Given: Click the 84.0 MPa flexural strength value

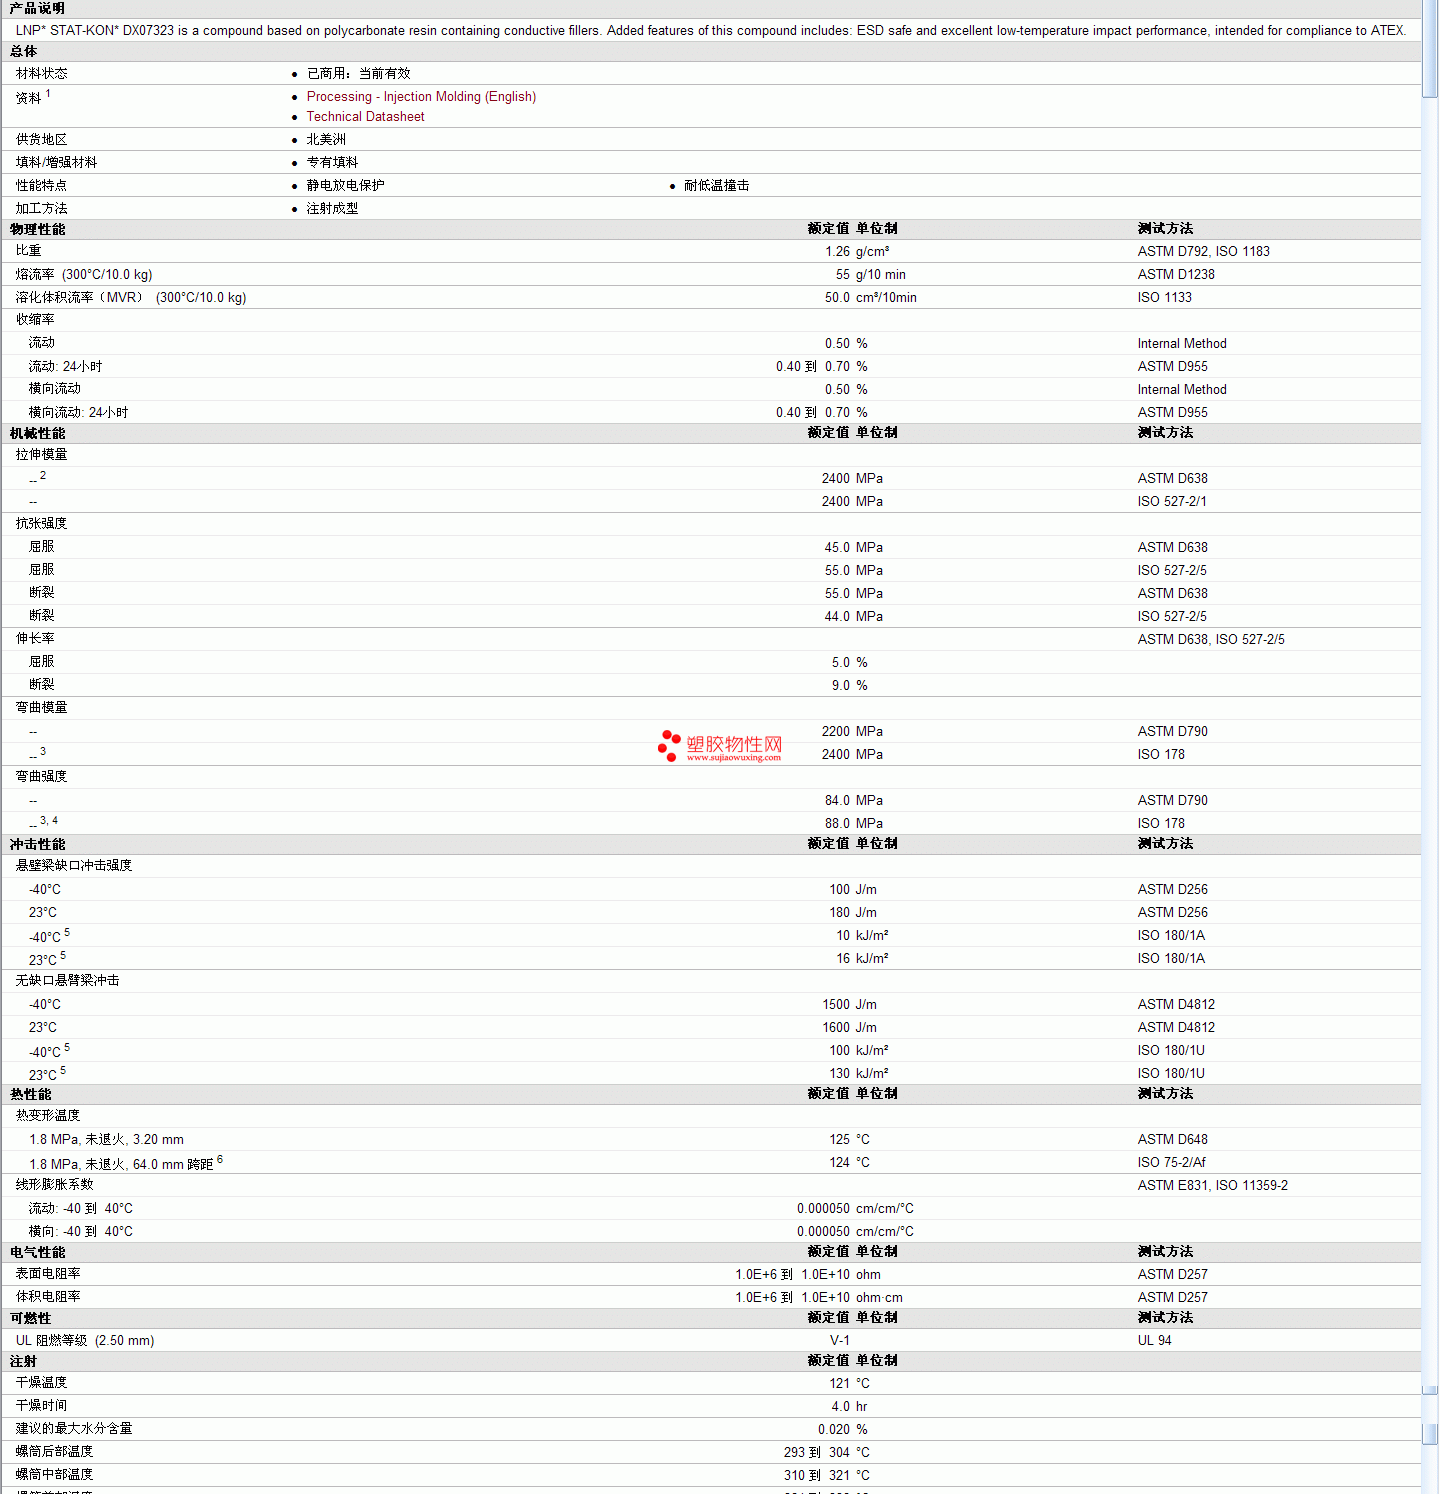Looking at the screenshot, I should tap(853, 801).
